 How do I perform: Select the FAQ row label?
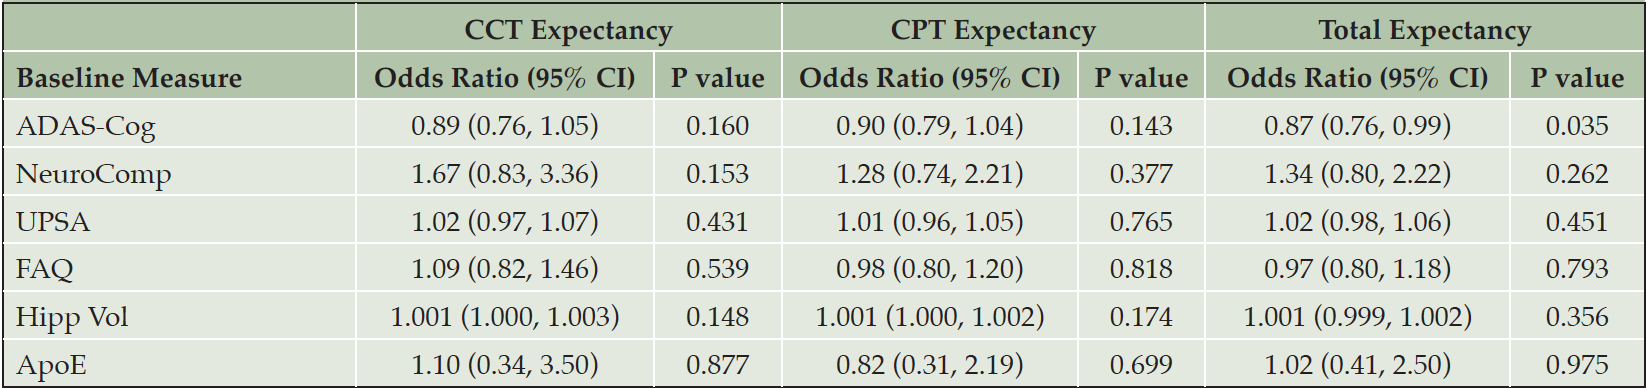pos(45,269)
